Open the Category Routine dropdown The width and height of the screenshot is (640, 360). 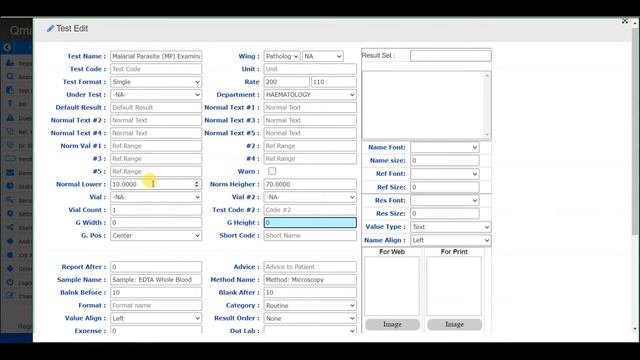310,305
